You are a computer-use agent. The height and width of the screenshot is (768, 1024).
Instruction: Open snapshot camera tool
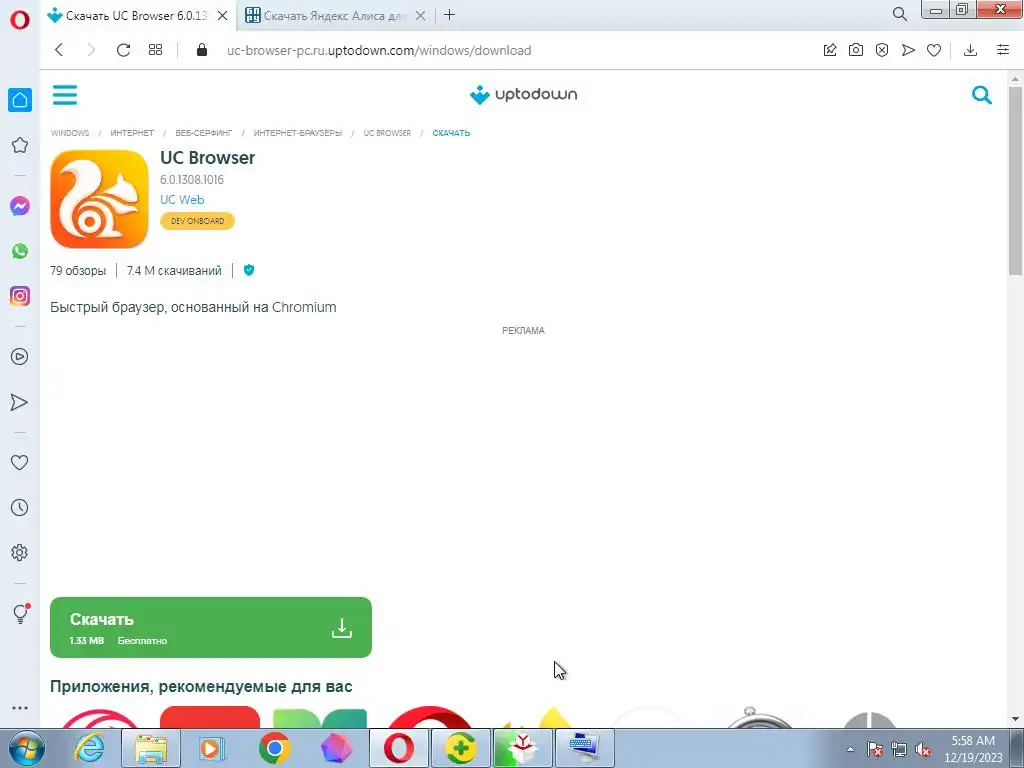[x=856, y=50]
